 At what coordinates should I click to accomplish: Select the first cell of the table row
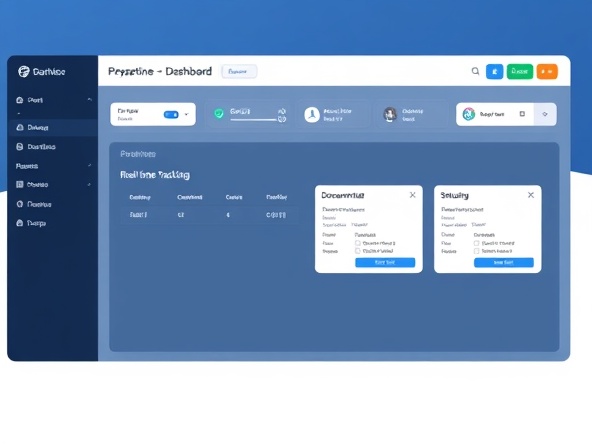click(138, 215)
